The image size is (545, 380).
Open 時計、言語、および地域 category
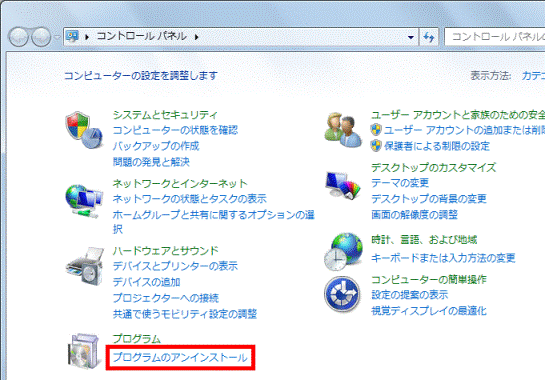click(x=424, y=240)
